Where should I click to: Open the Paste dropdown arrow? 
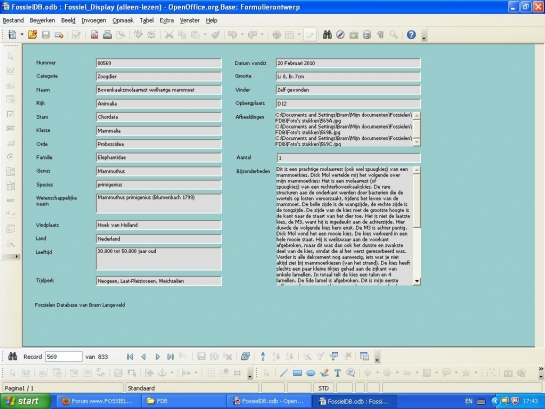[205, 34]
